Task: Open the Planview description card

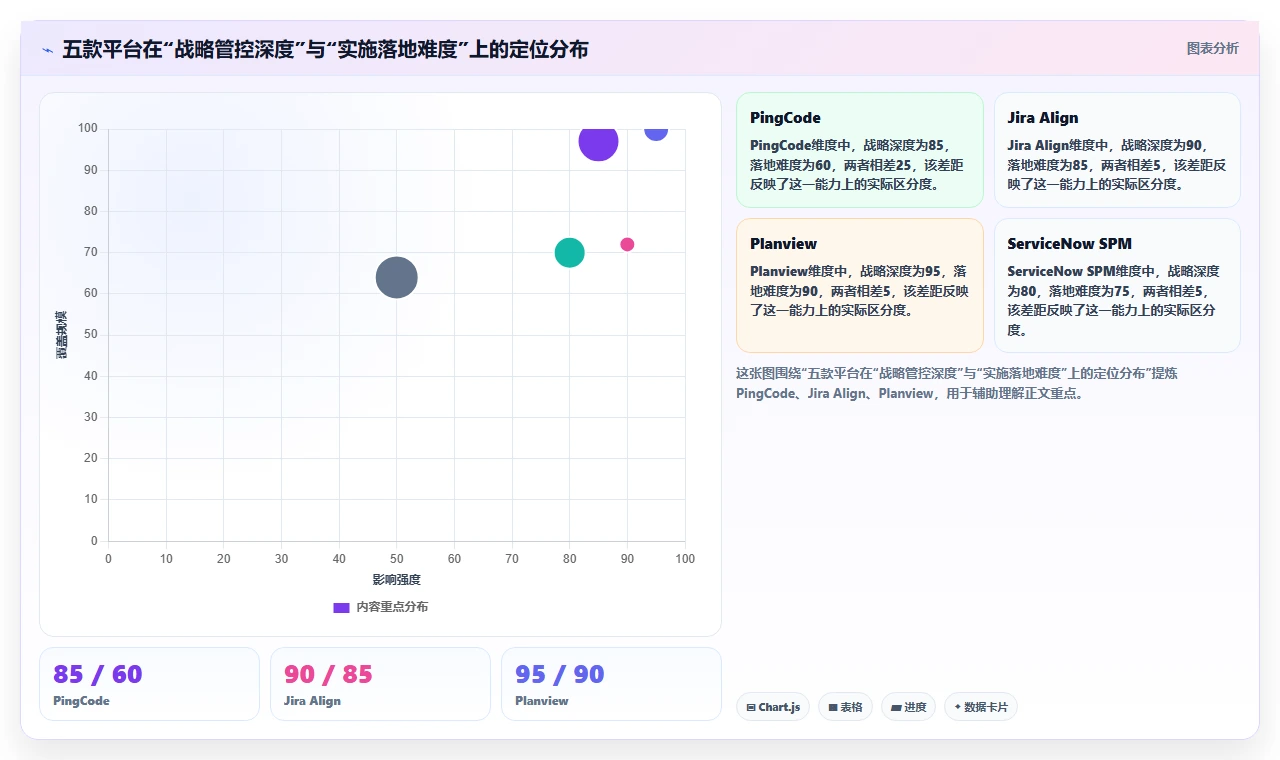Action: (x=860, y=285)
